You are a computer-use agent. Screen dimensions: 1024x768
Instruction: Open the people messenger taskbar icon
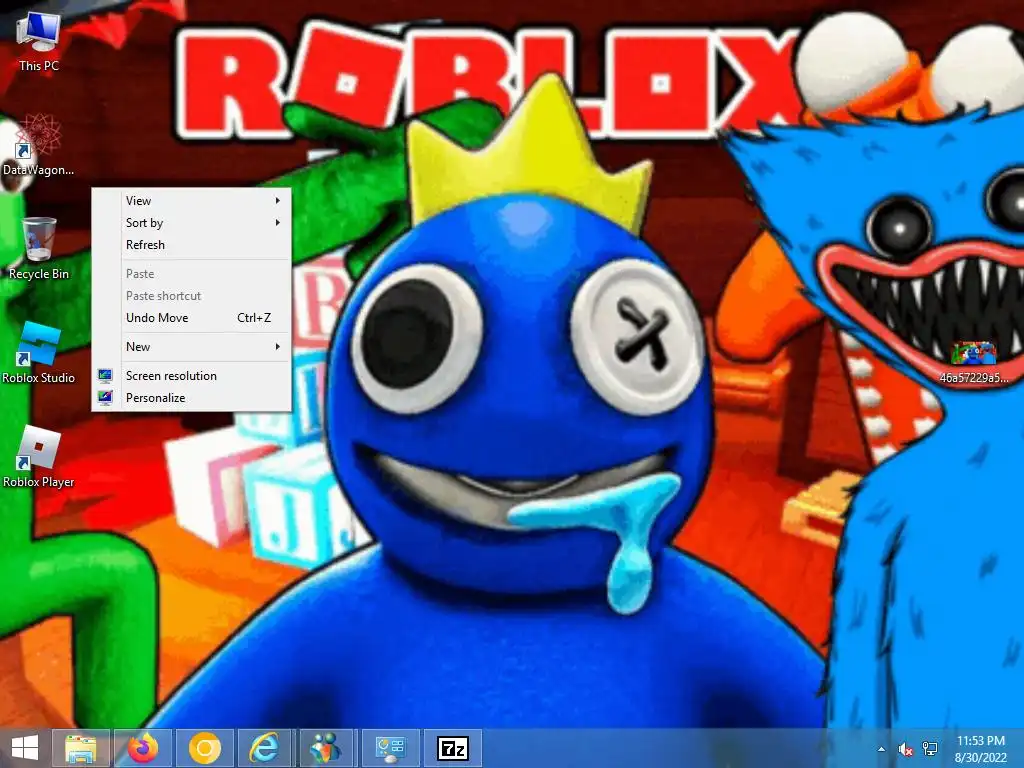coord(327,748)
